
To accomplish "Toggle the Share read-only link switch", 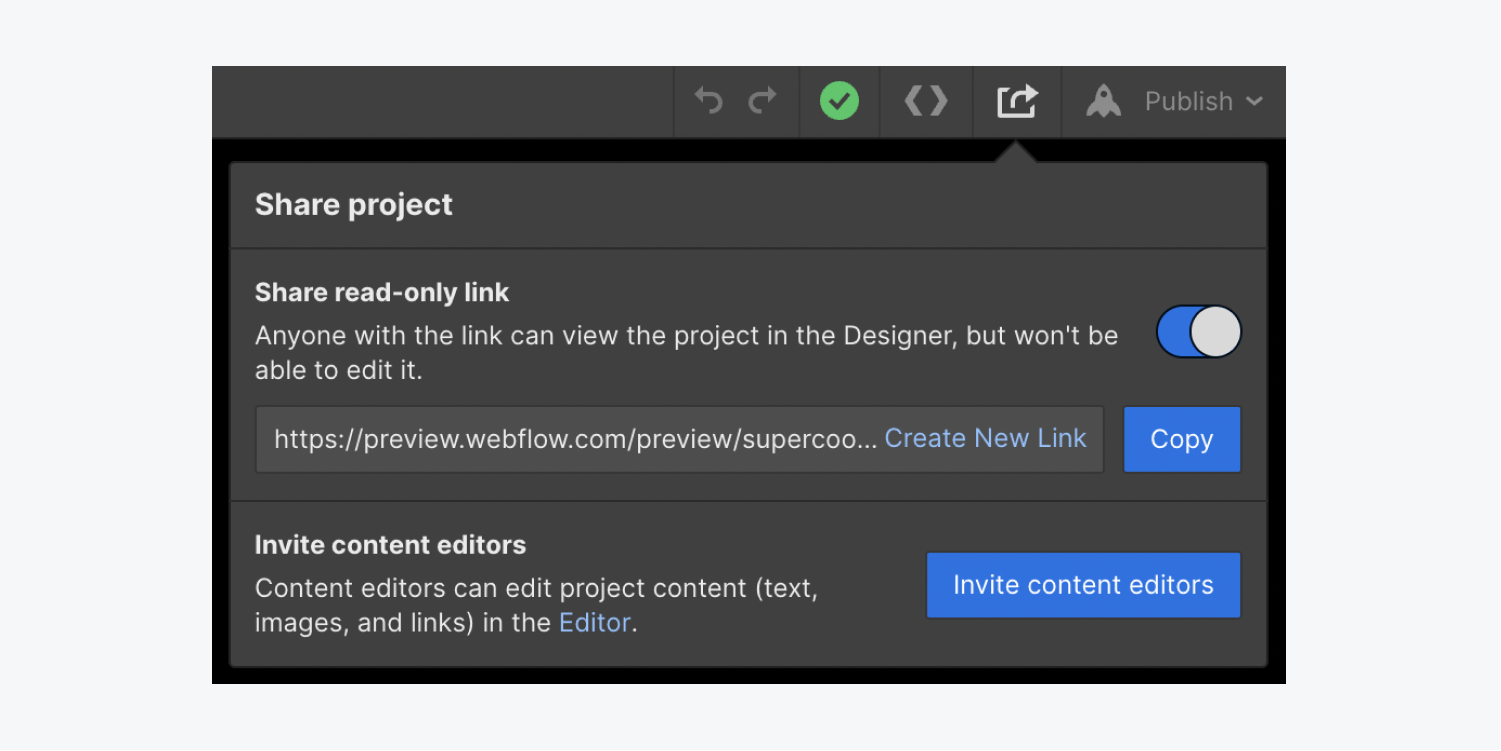I will pyautogui.click(x=1199, y=332).
